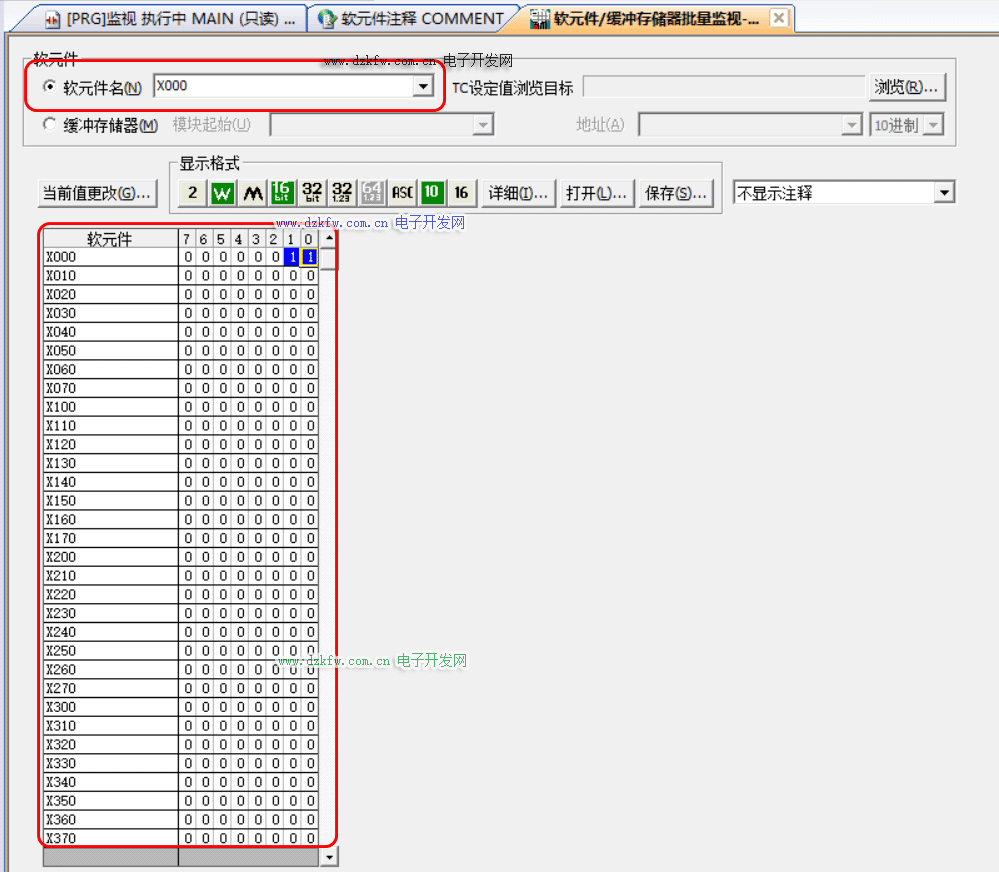The width and height of the screenshot is (999, 872).
Task: Expand the 不显示注释 comment dropdown
Action: [x=944, y=193]
